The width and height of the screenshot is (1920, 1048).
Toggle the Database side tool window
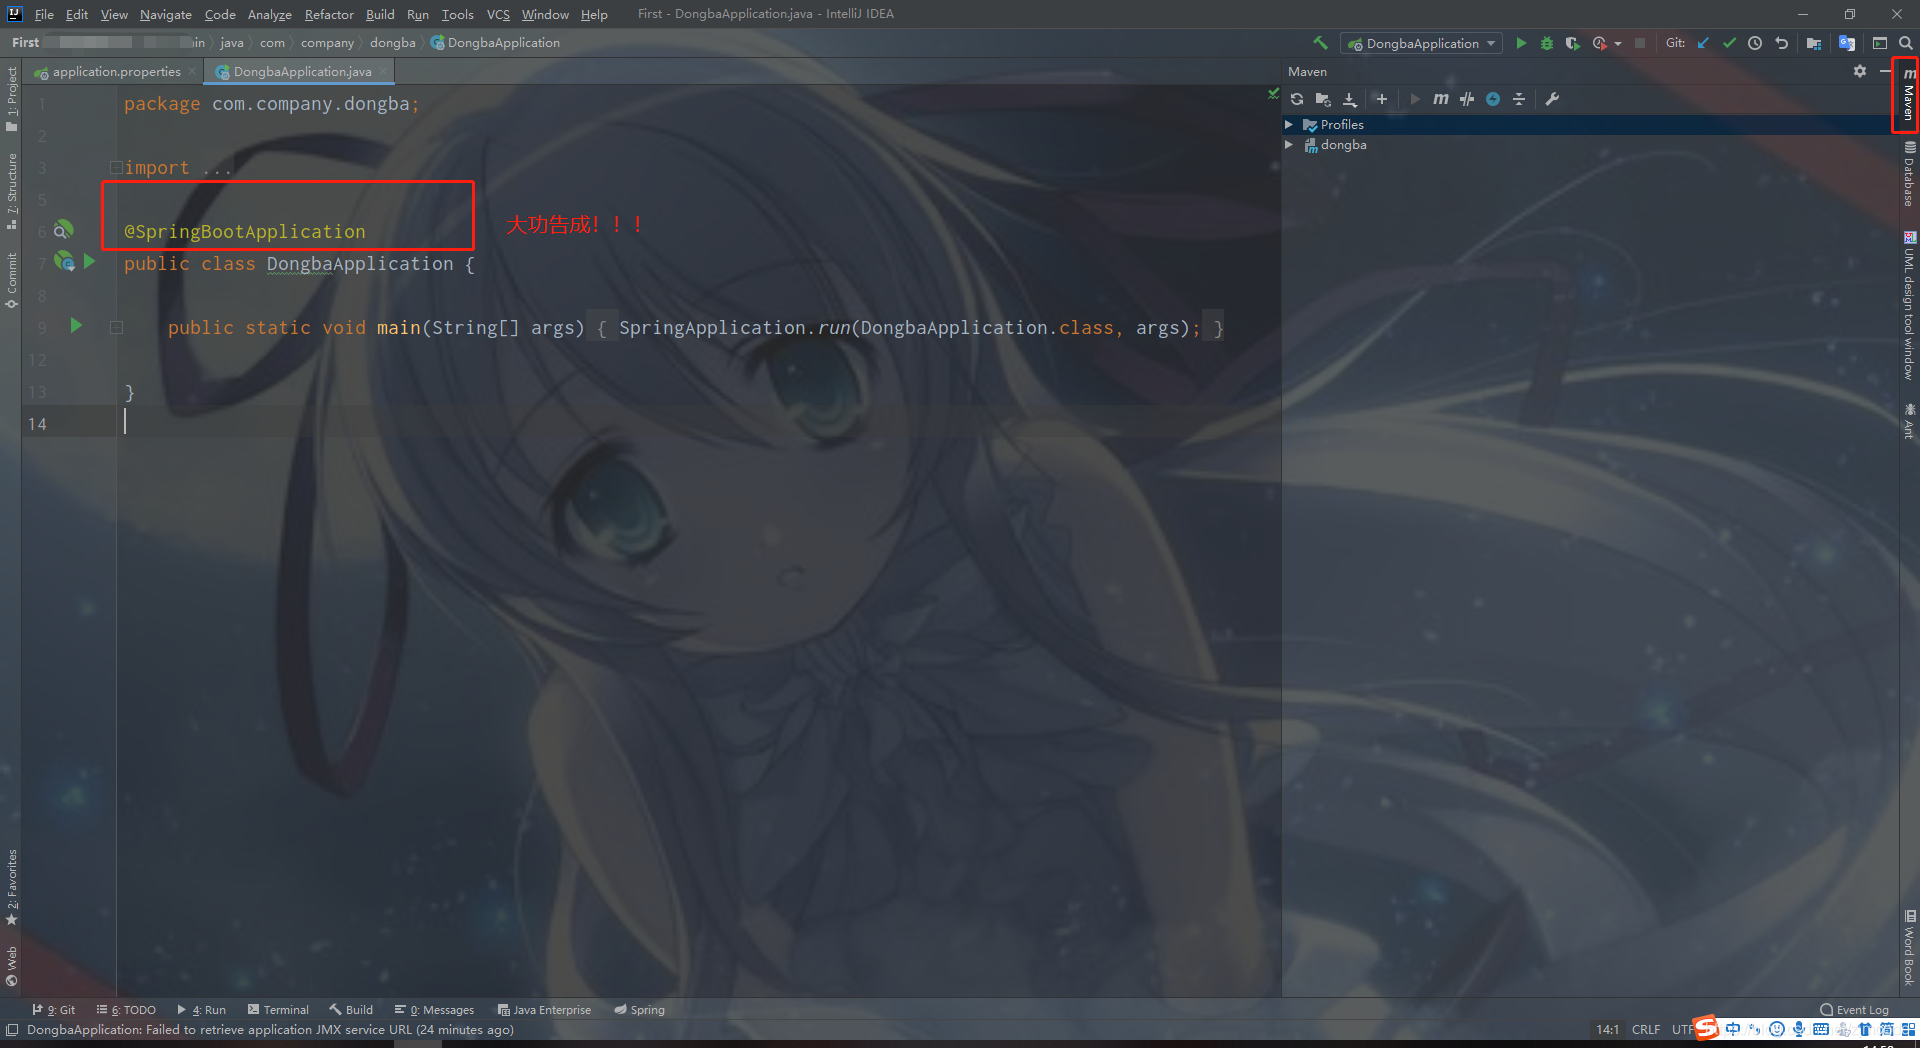[x=1909, y=173]
